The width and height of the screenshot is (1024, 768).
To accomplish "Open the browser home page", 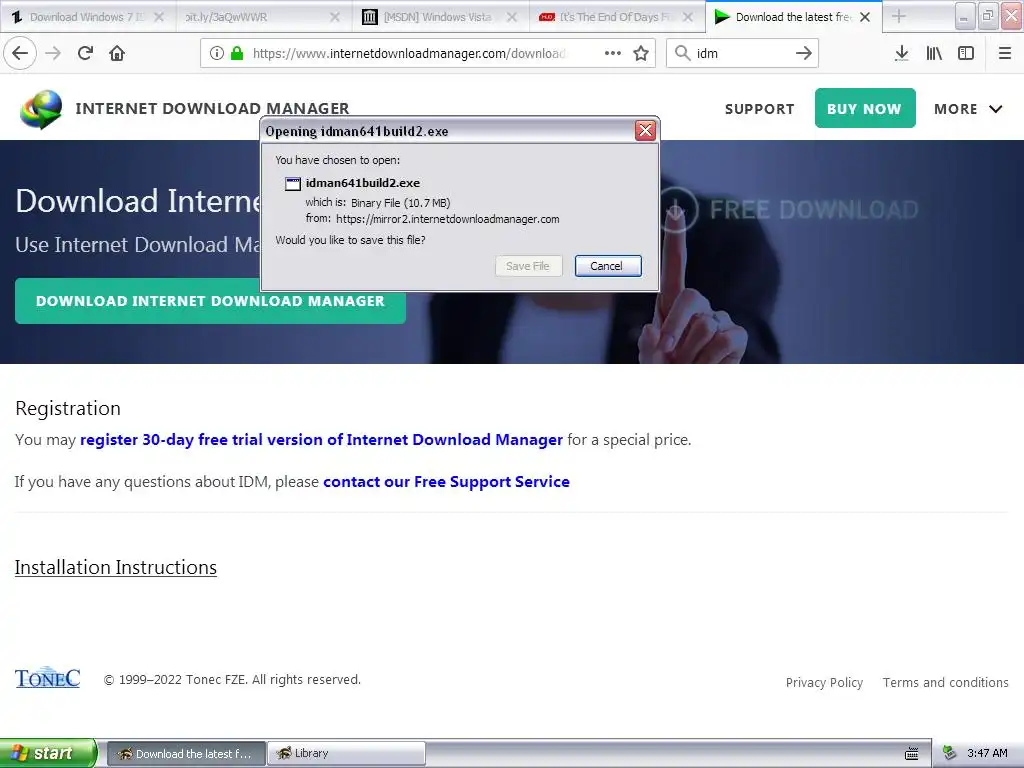I will point(117,53).
